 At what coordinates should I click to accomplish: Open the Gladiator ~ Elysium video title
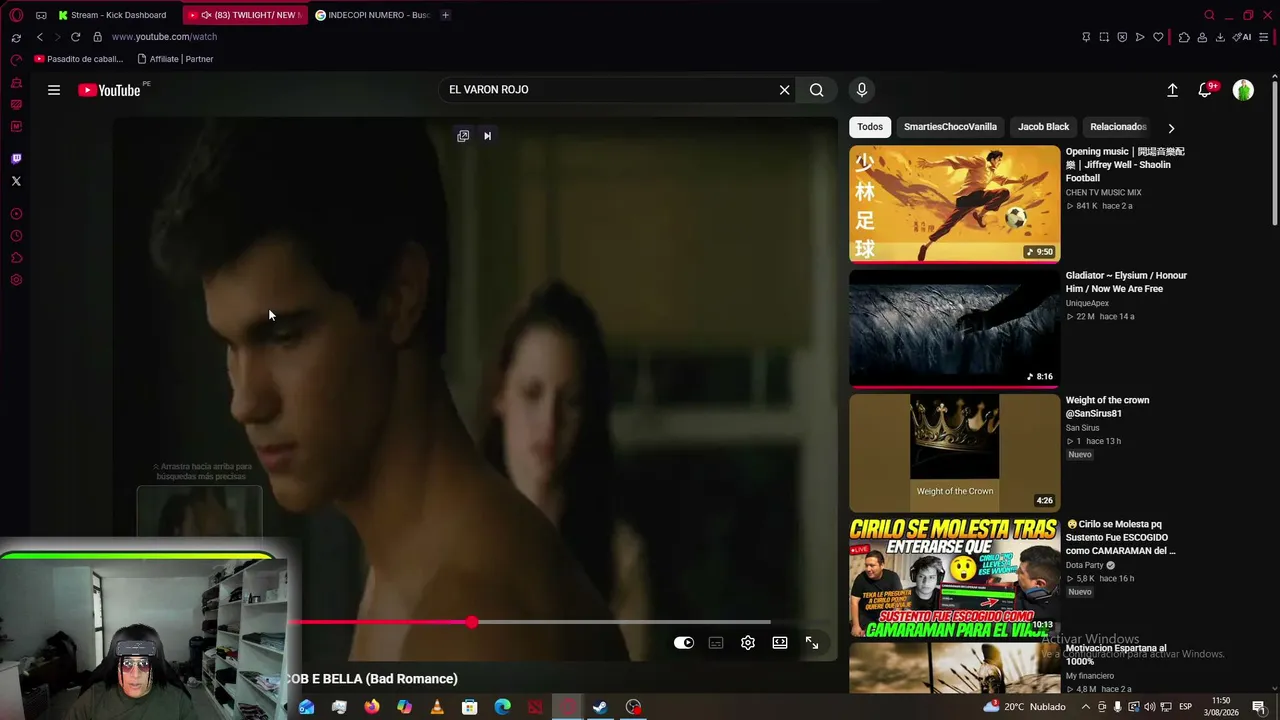1126,282
